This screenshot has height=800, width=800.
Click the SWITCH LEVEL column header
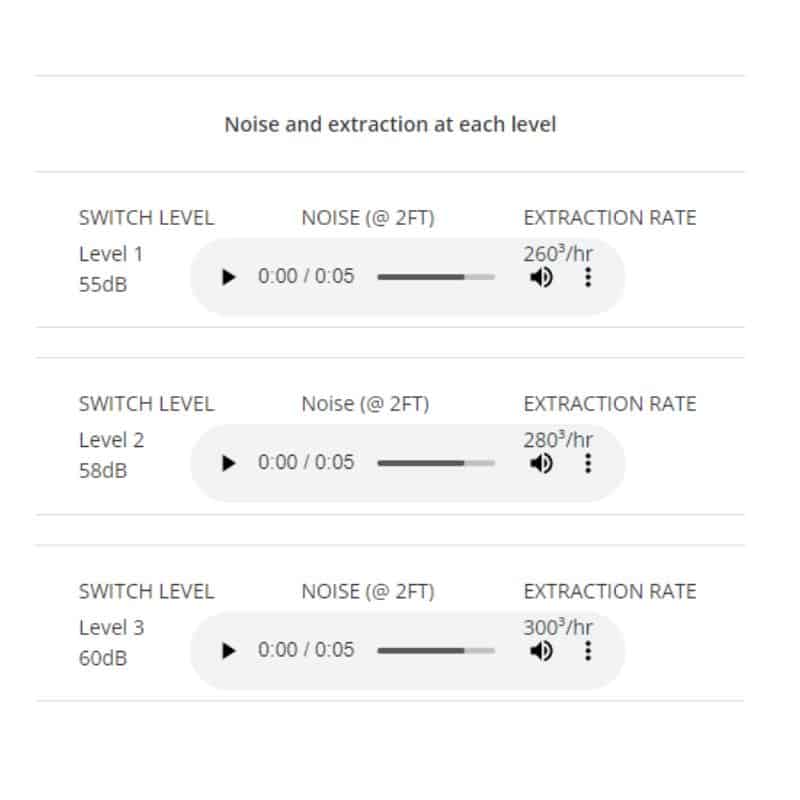click(146, 217)
